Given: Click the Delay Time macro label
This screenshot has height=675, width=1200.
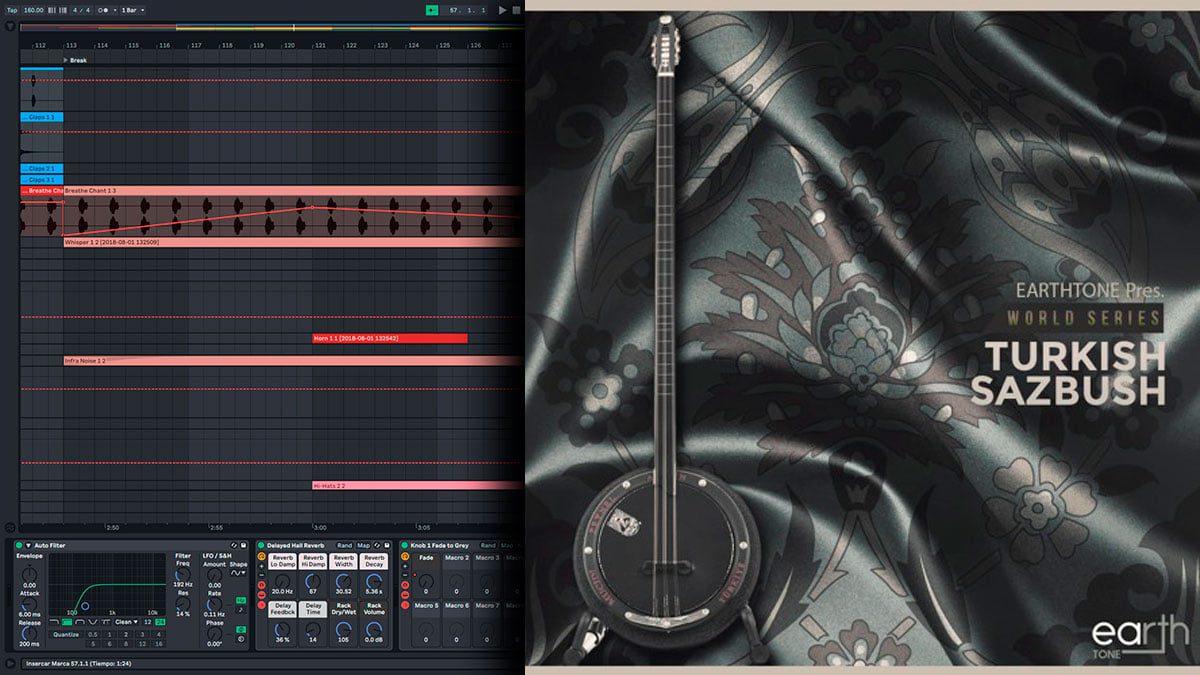Looking at the screenshot, I should pos(313,609).
